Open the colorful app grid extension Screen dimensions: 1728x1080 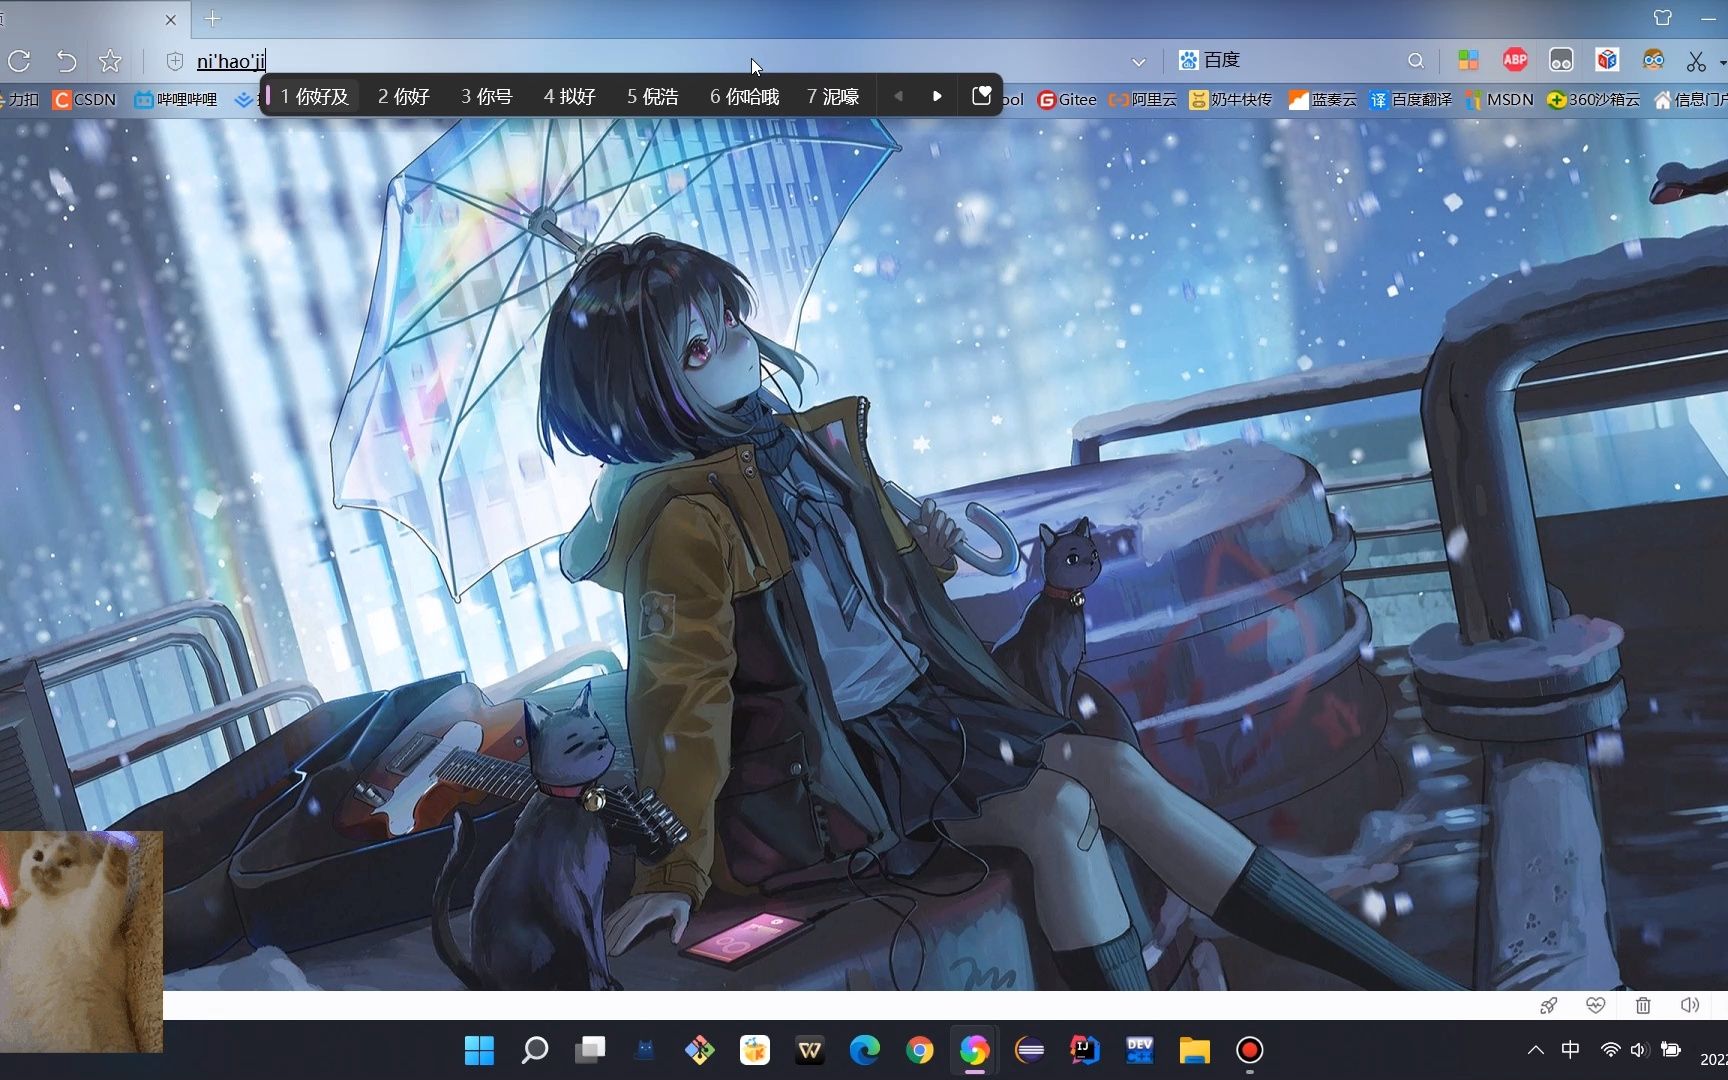click(x=1468, y=61)
